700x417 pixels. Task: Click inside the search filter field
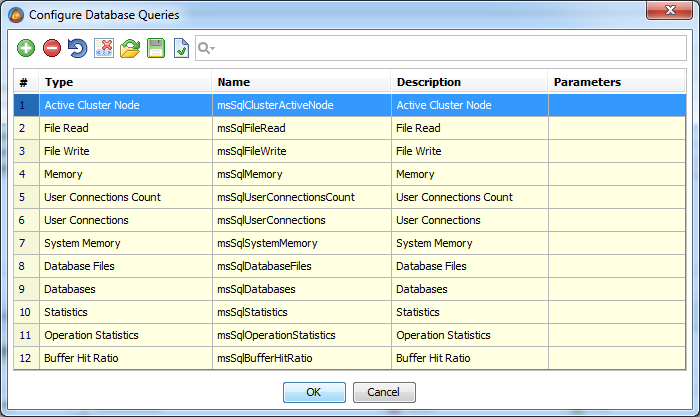(x=440, y=48)
